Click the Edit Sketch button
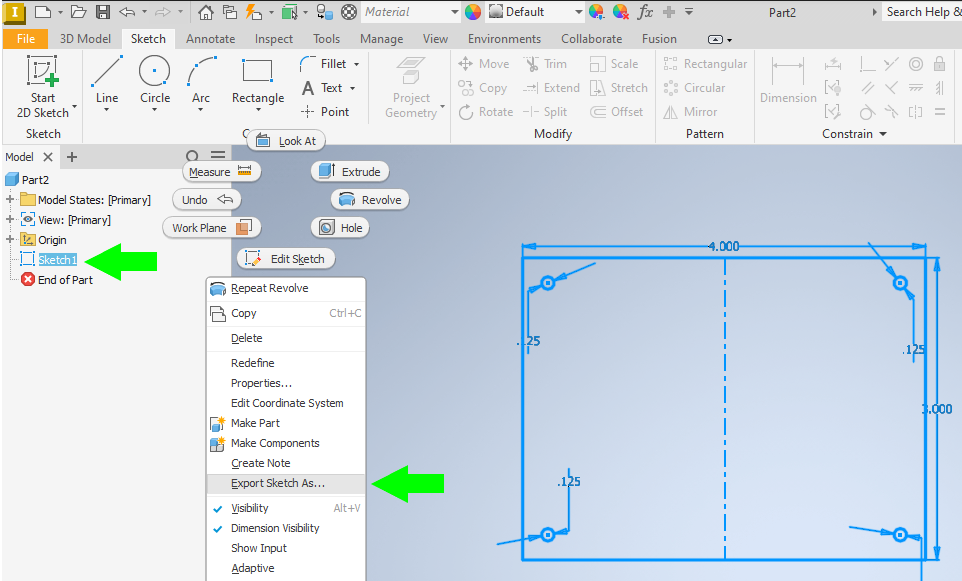 click(x=286, y=259)
